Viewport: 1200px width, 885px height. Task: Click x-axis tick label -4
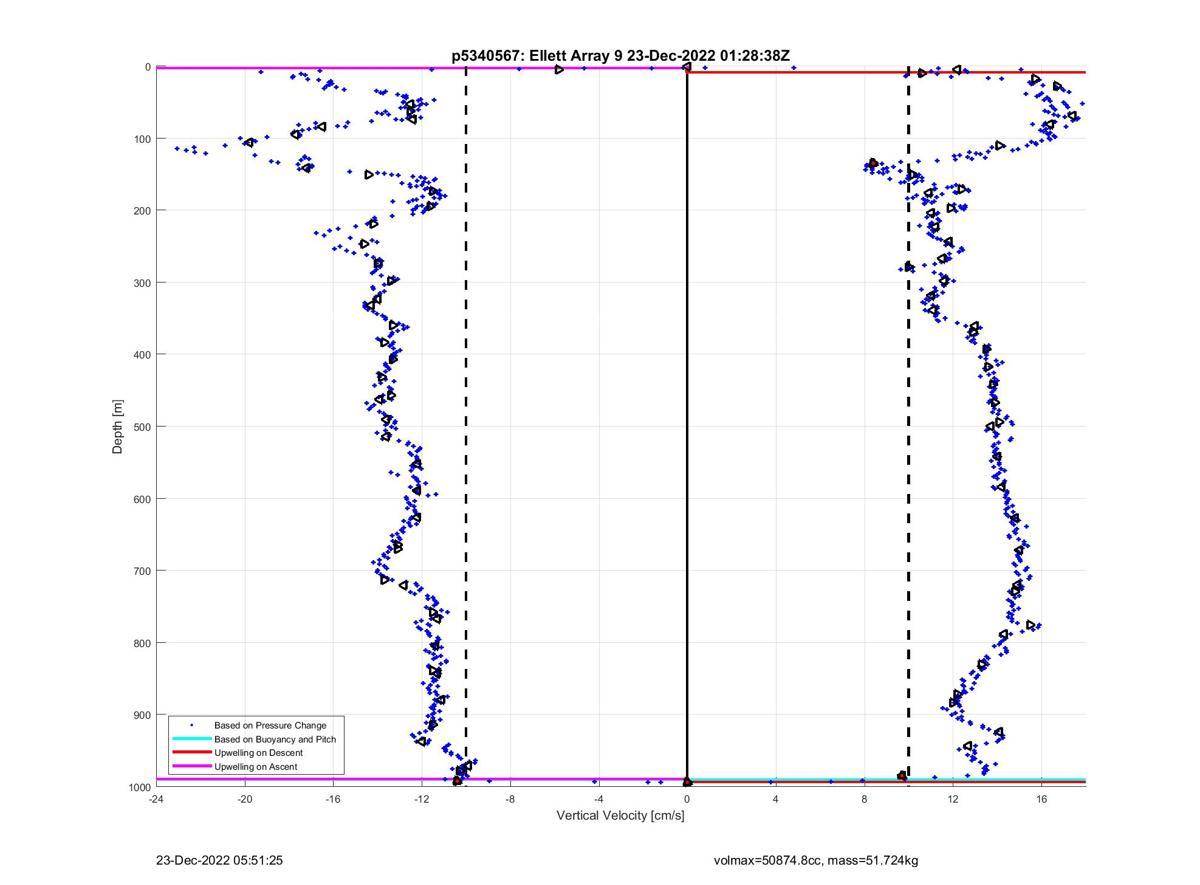point(598,799)
